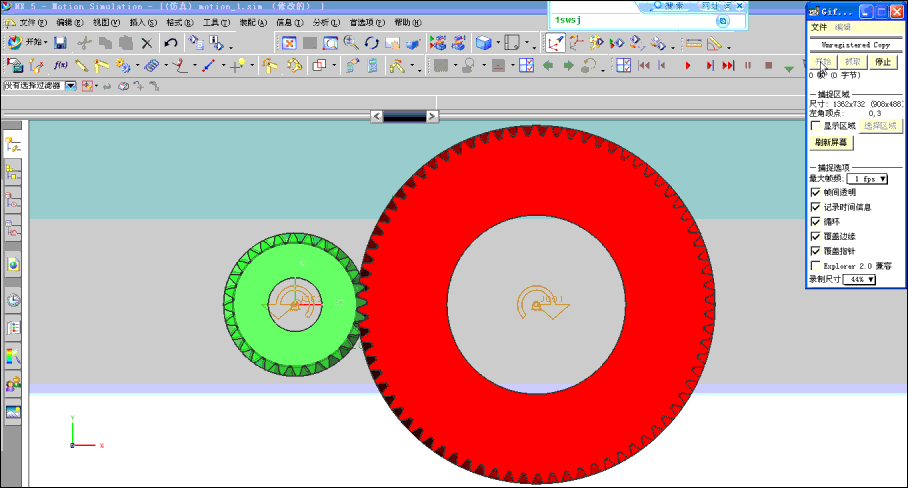This screenshot has width=908, height=488.
Task: Open the History clock sidebar tab
Action: (x=13, y=300)
